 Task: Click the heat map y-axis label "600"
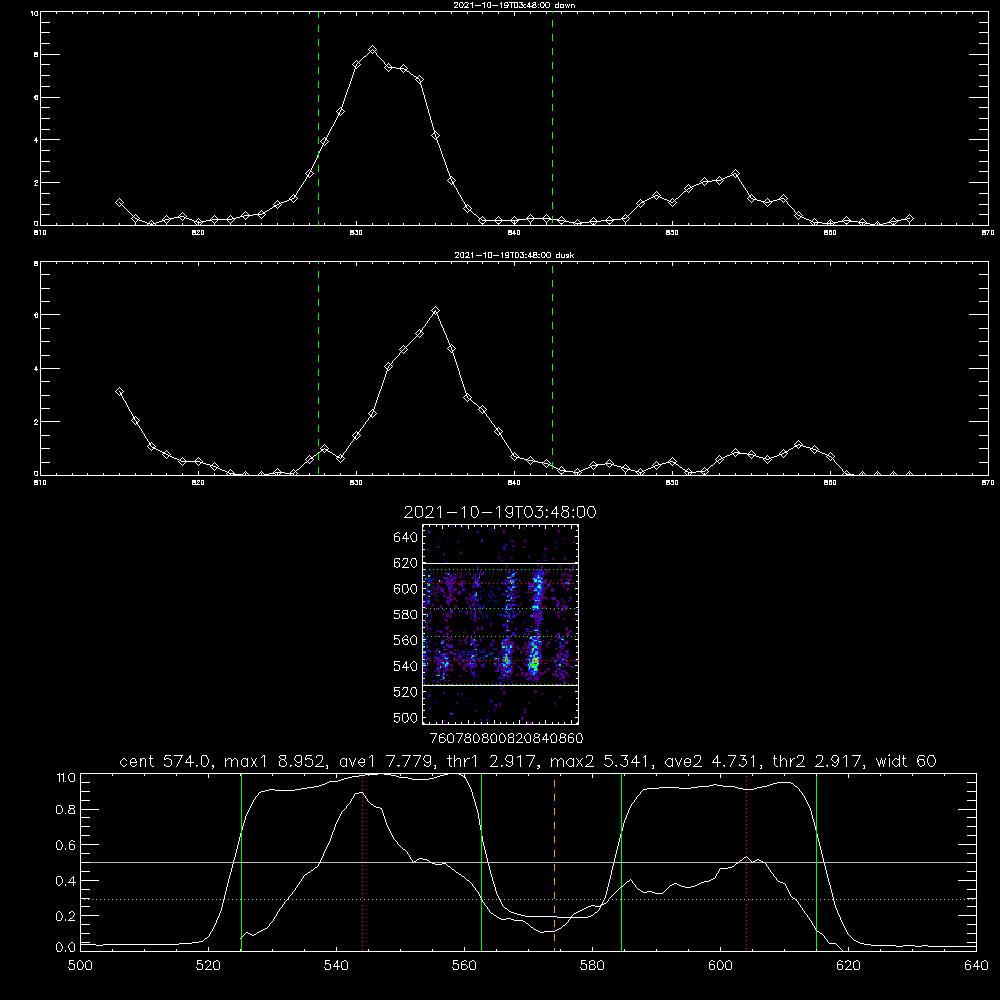pos(405,589)
